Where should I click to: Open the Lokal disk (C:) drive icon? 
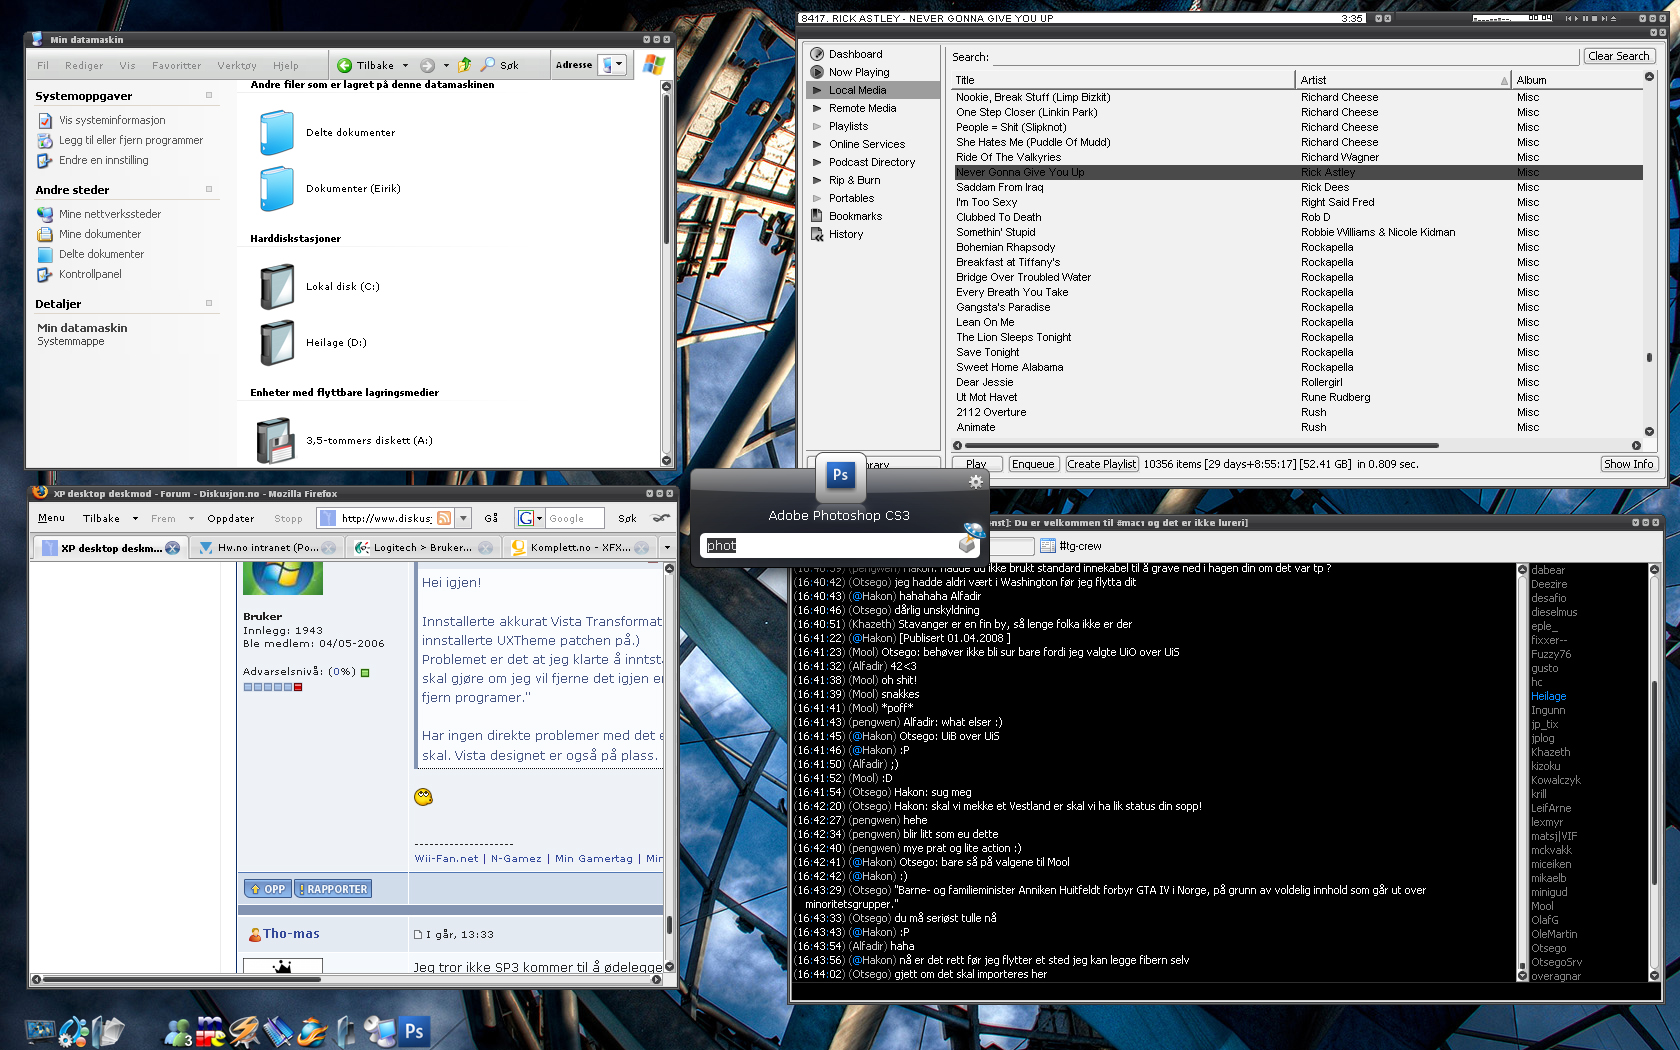[x=277, y=287]
